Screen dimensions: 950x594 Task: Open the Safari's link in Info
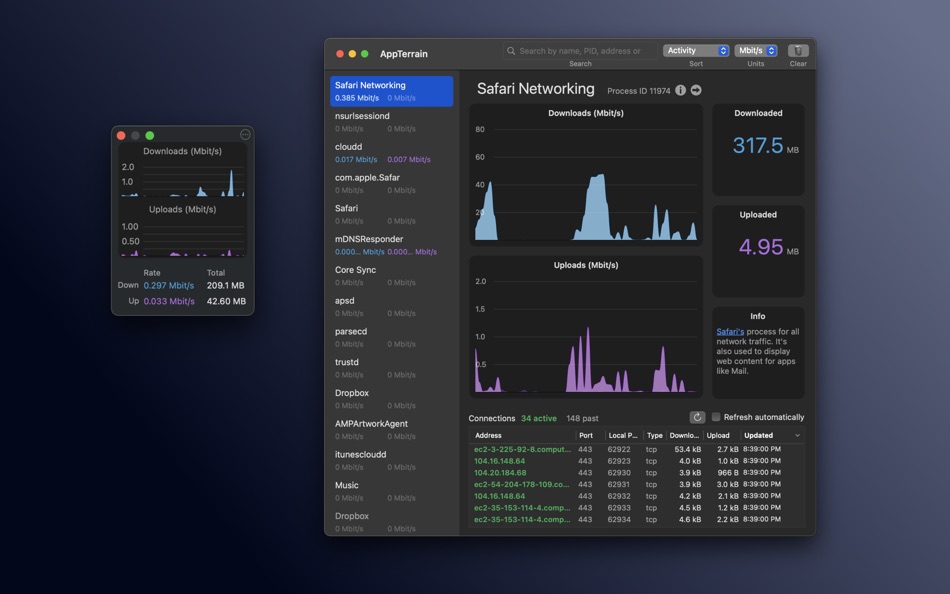coord(730,332)
